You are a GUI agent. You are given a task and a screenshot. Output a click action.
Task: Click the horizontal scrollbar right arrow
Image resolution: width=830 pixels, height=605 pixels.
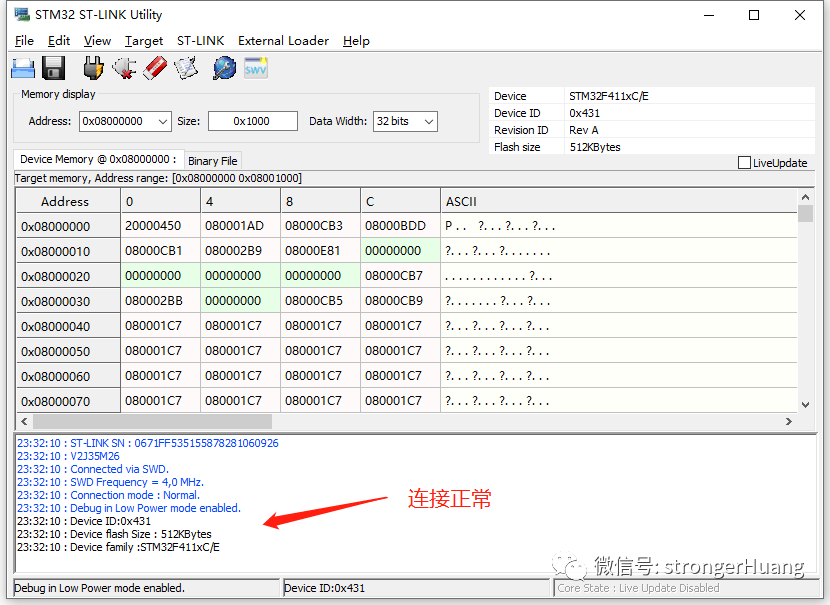click(x=789, y=421)
